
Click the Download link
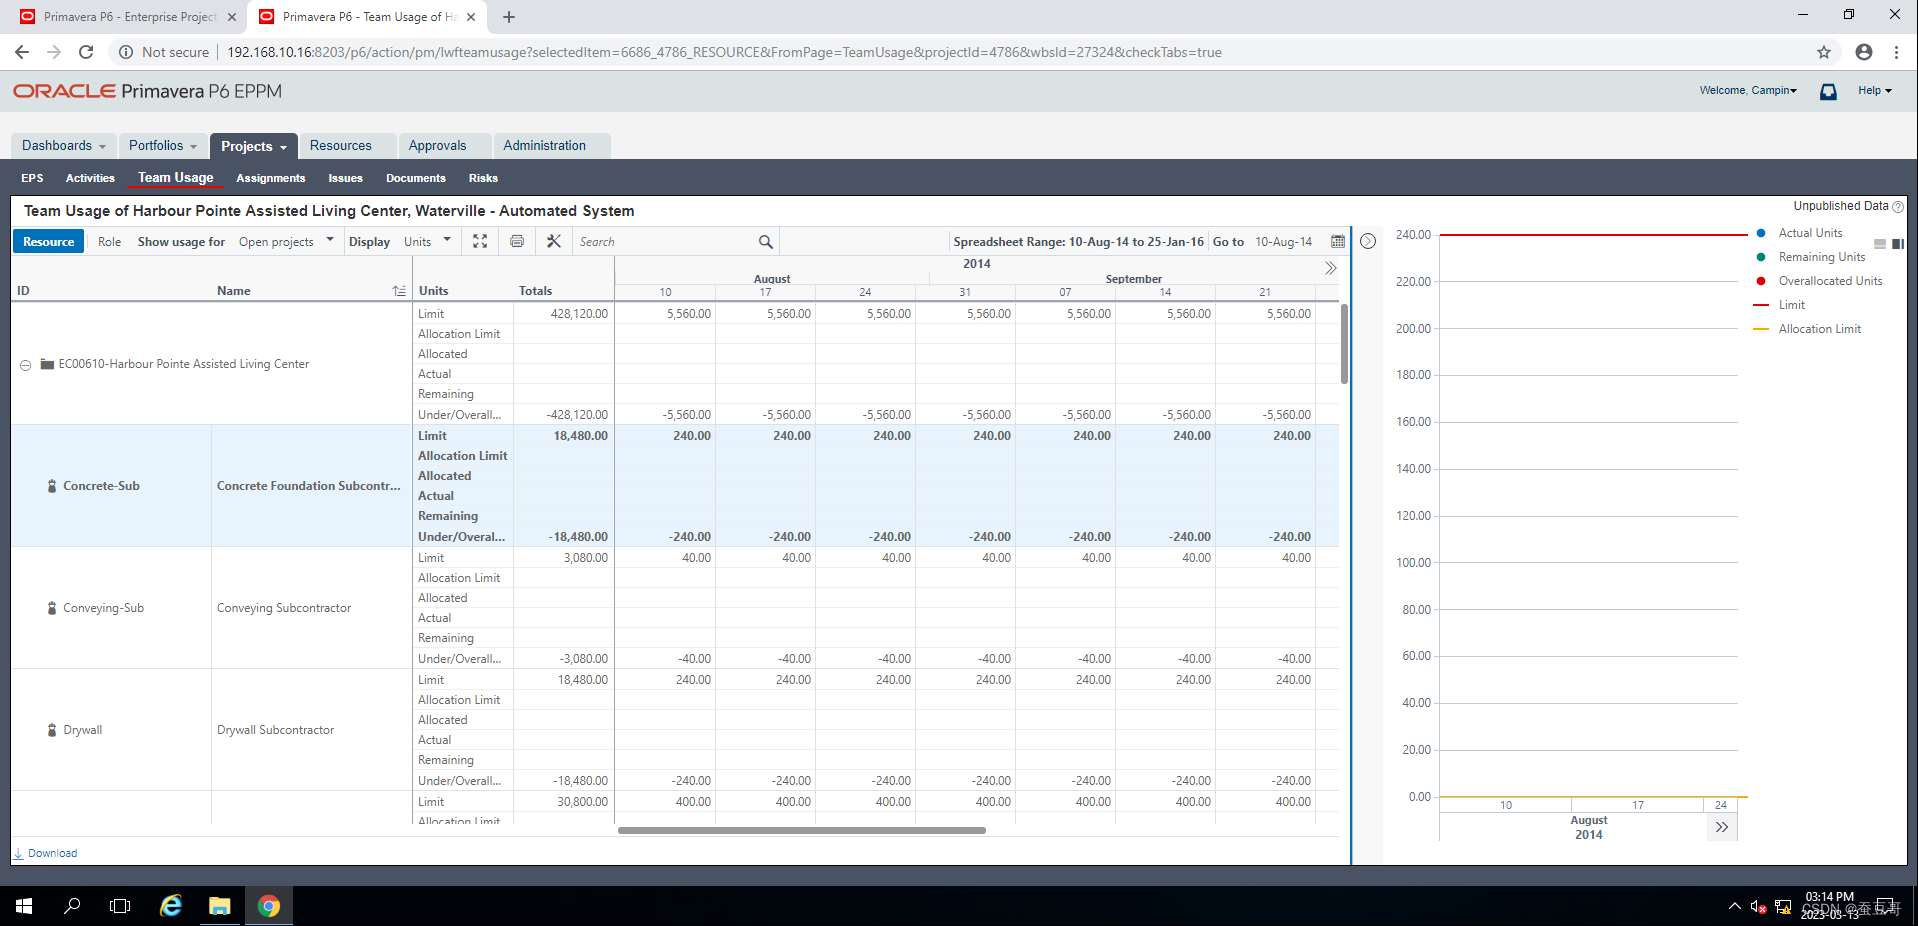[x=46, y=853]
